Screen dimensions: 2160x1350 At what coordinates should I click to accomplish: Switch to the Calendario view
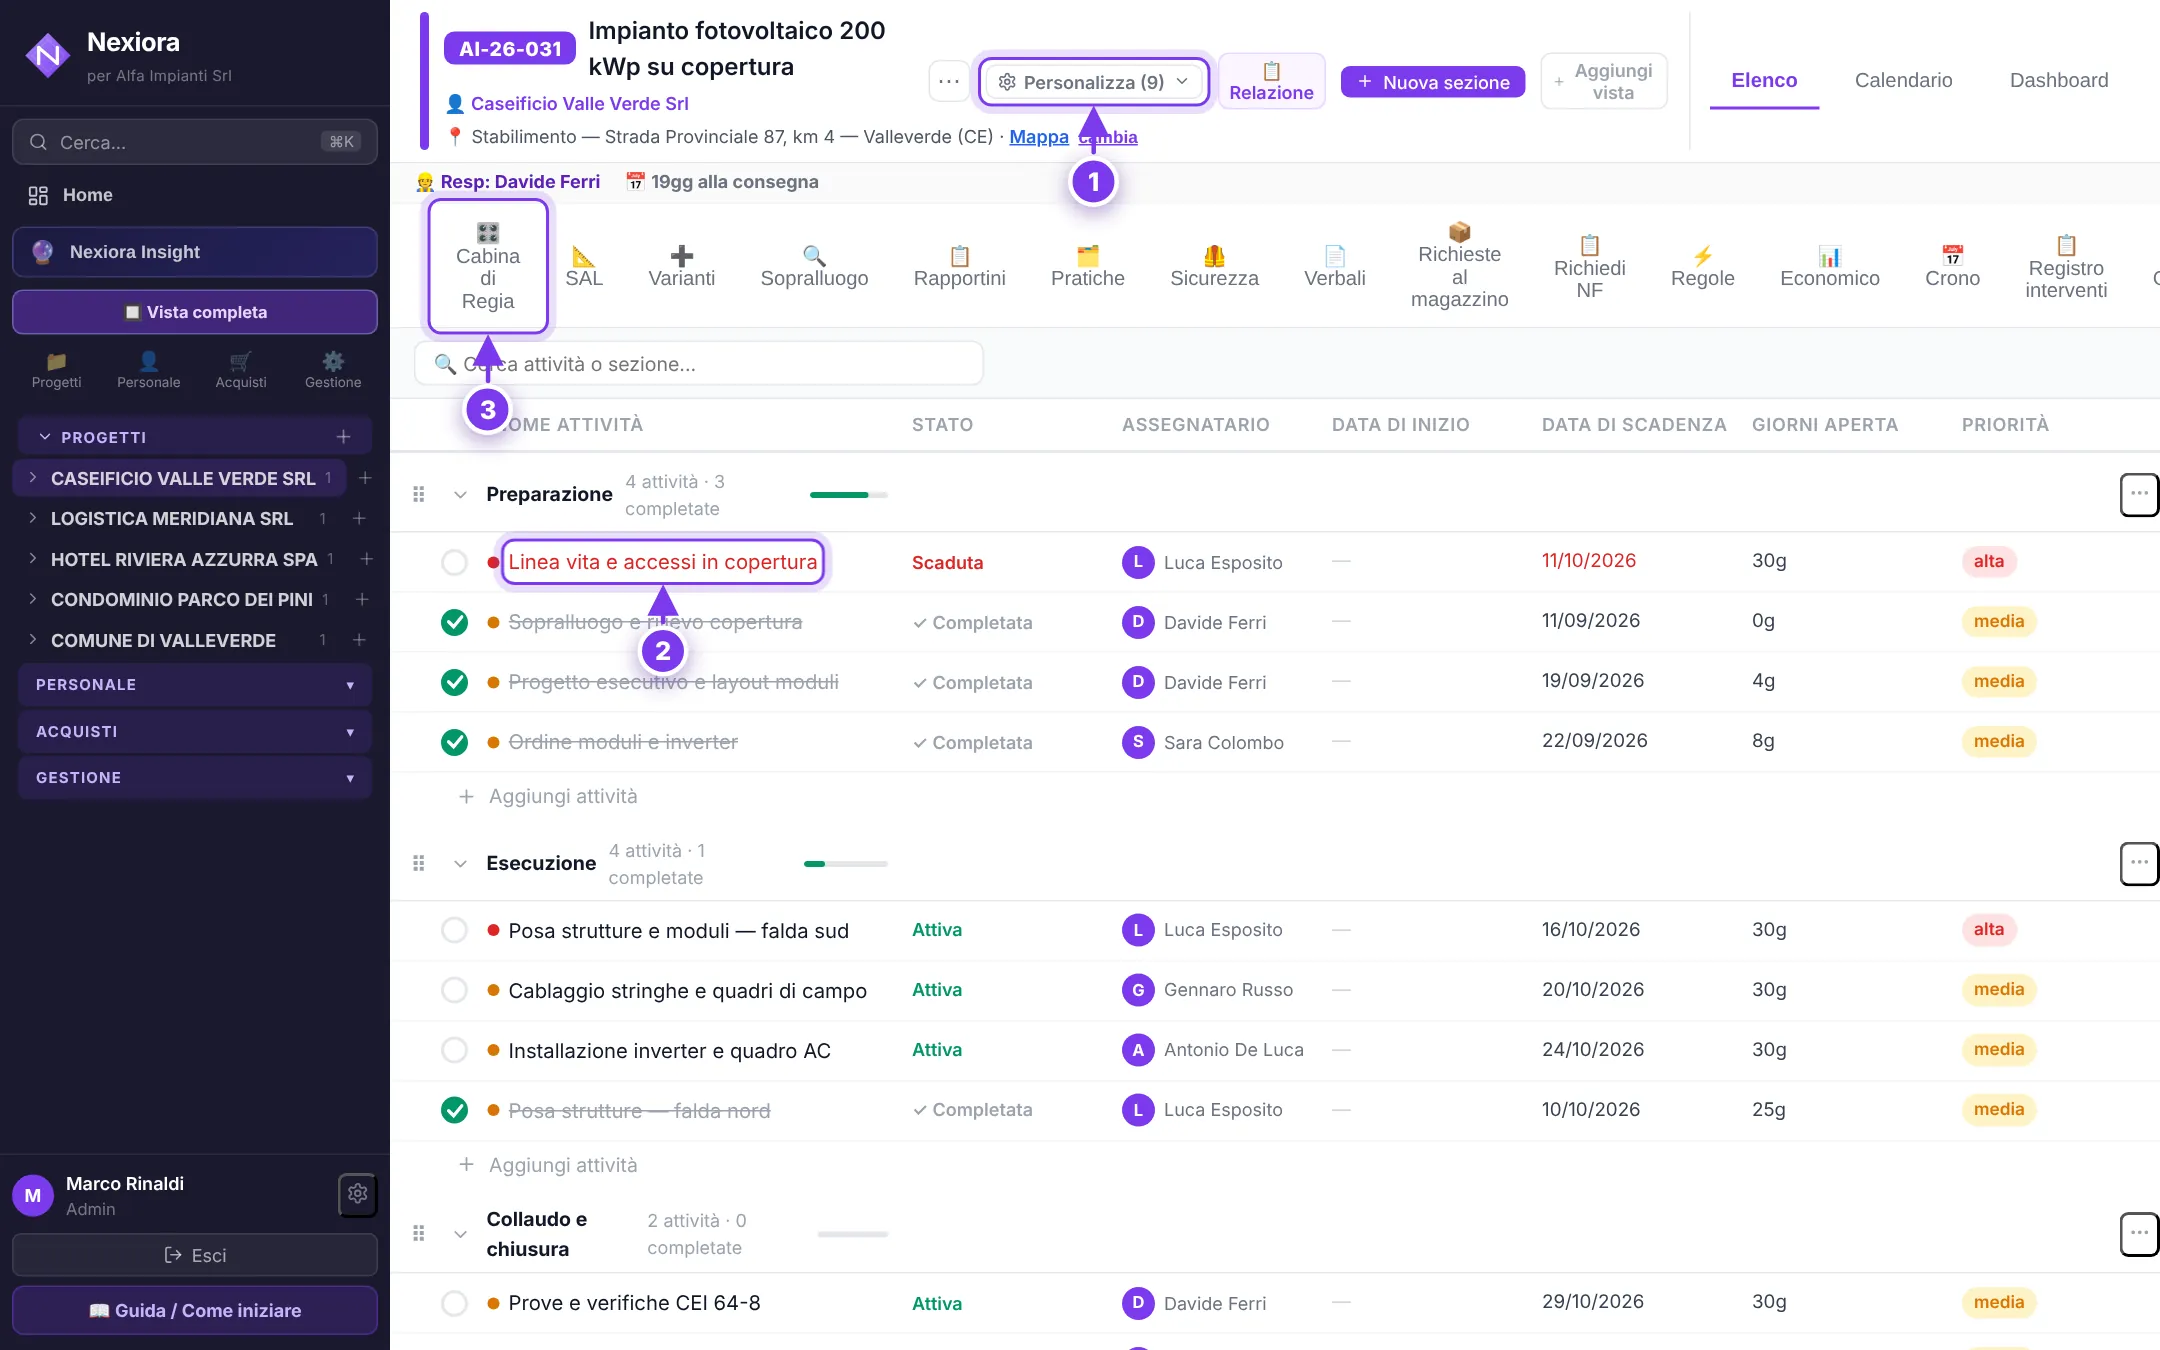(1903, 80)
